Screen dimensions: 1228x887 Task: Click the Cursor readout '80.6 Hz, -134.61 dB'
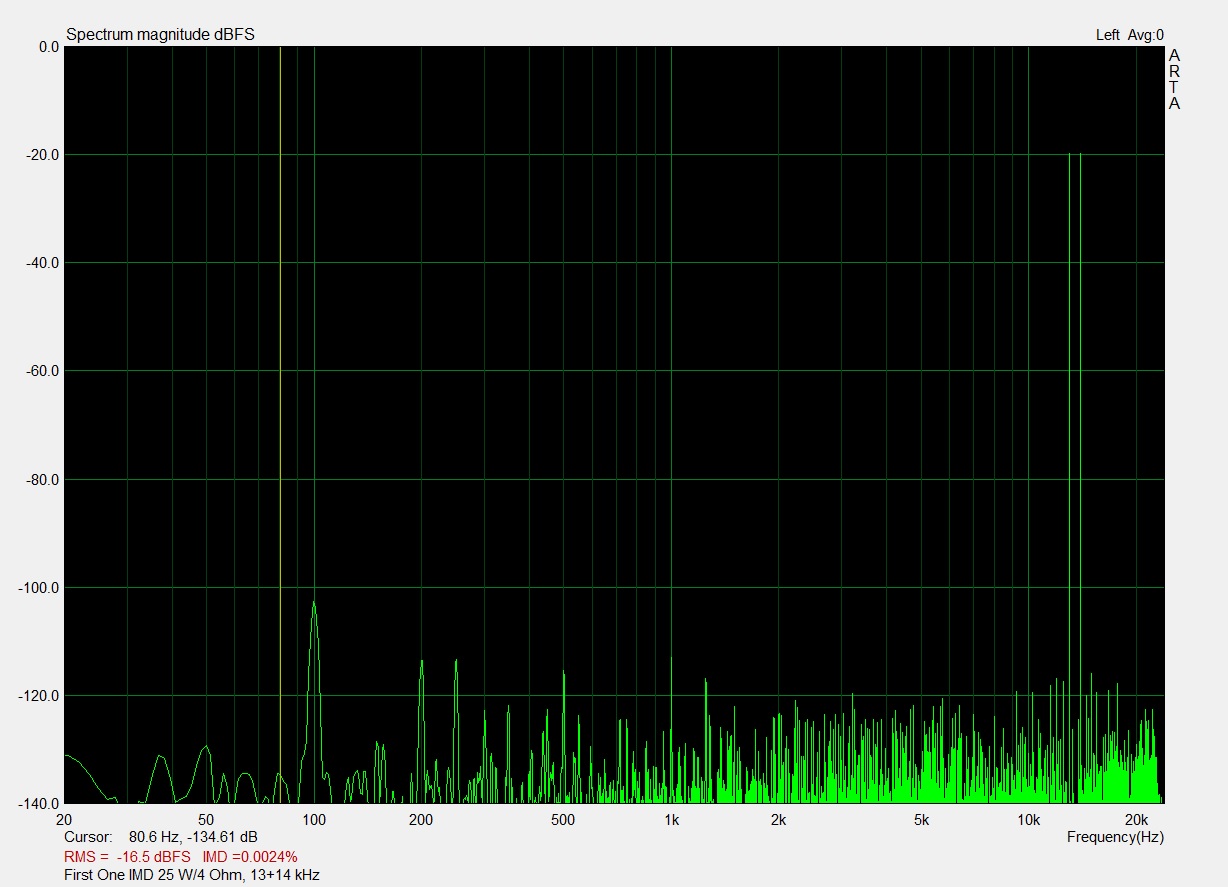[193, 836]
